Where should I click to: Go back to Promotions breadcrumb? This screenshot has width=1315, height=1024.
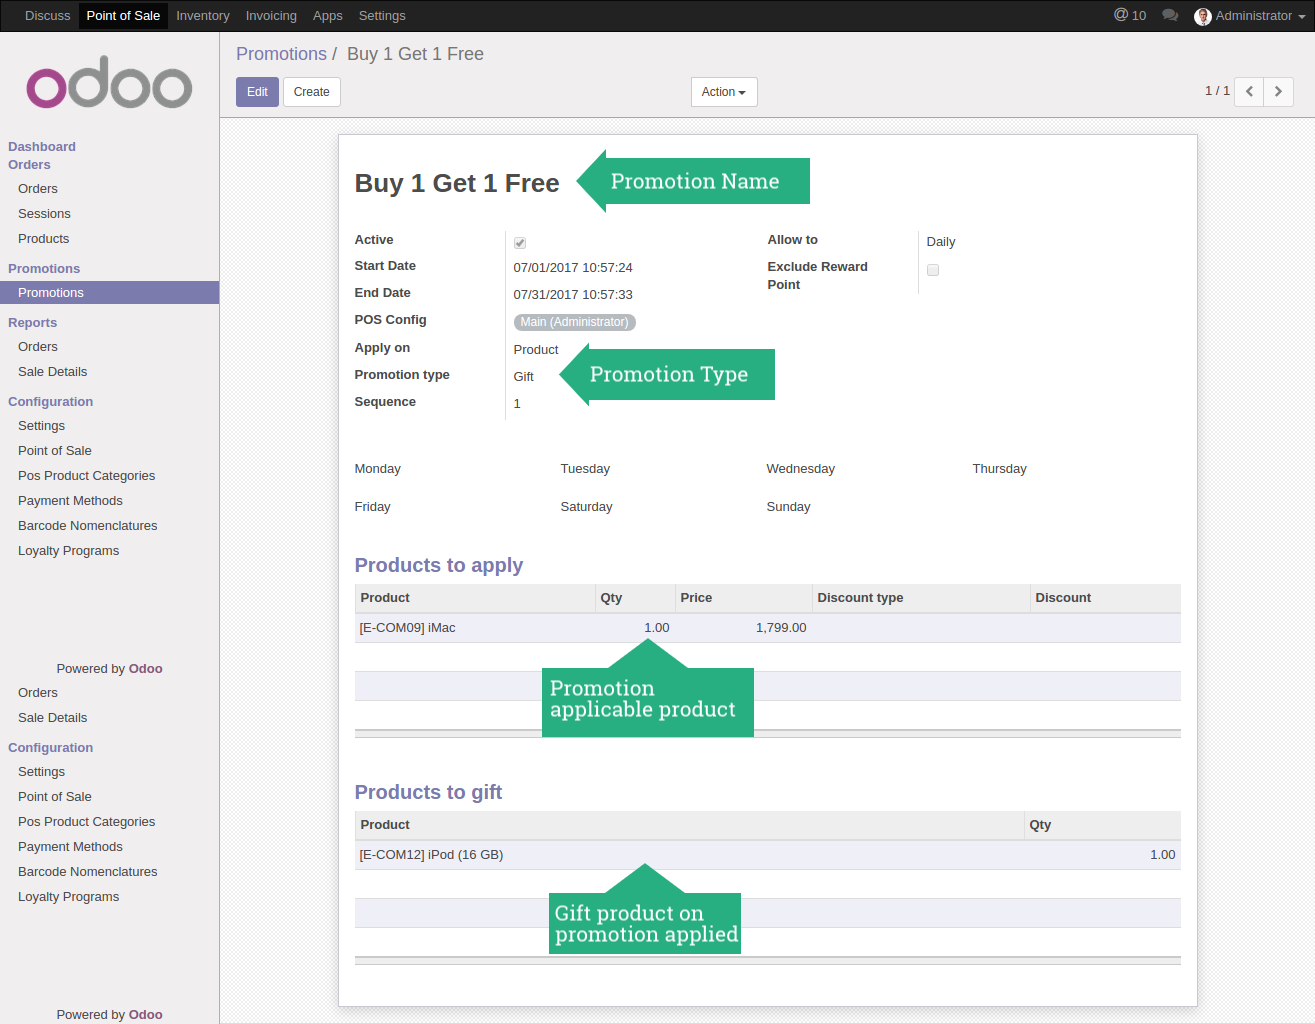281,54
